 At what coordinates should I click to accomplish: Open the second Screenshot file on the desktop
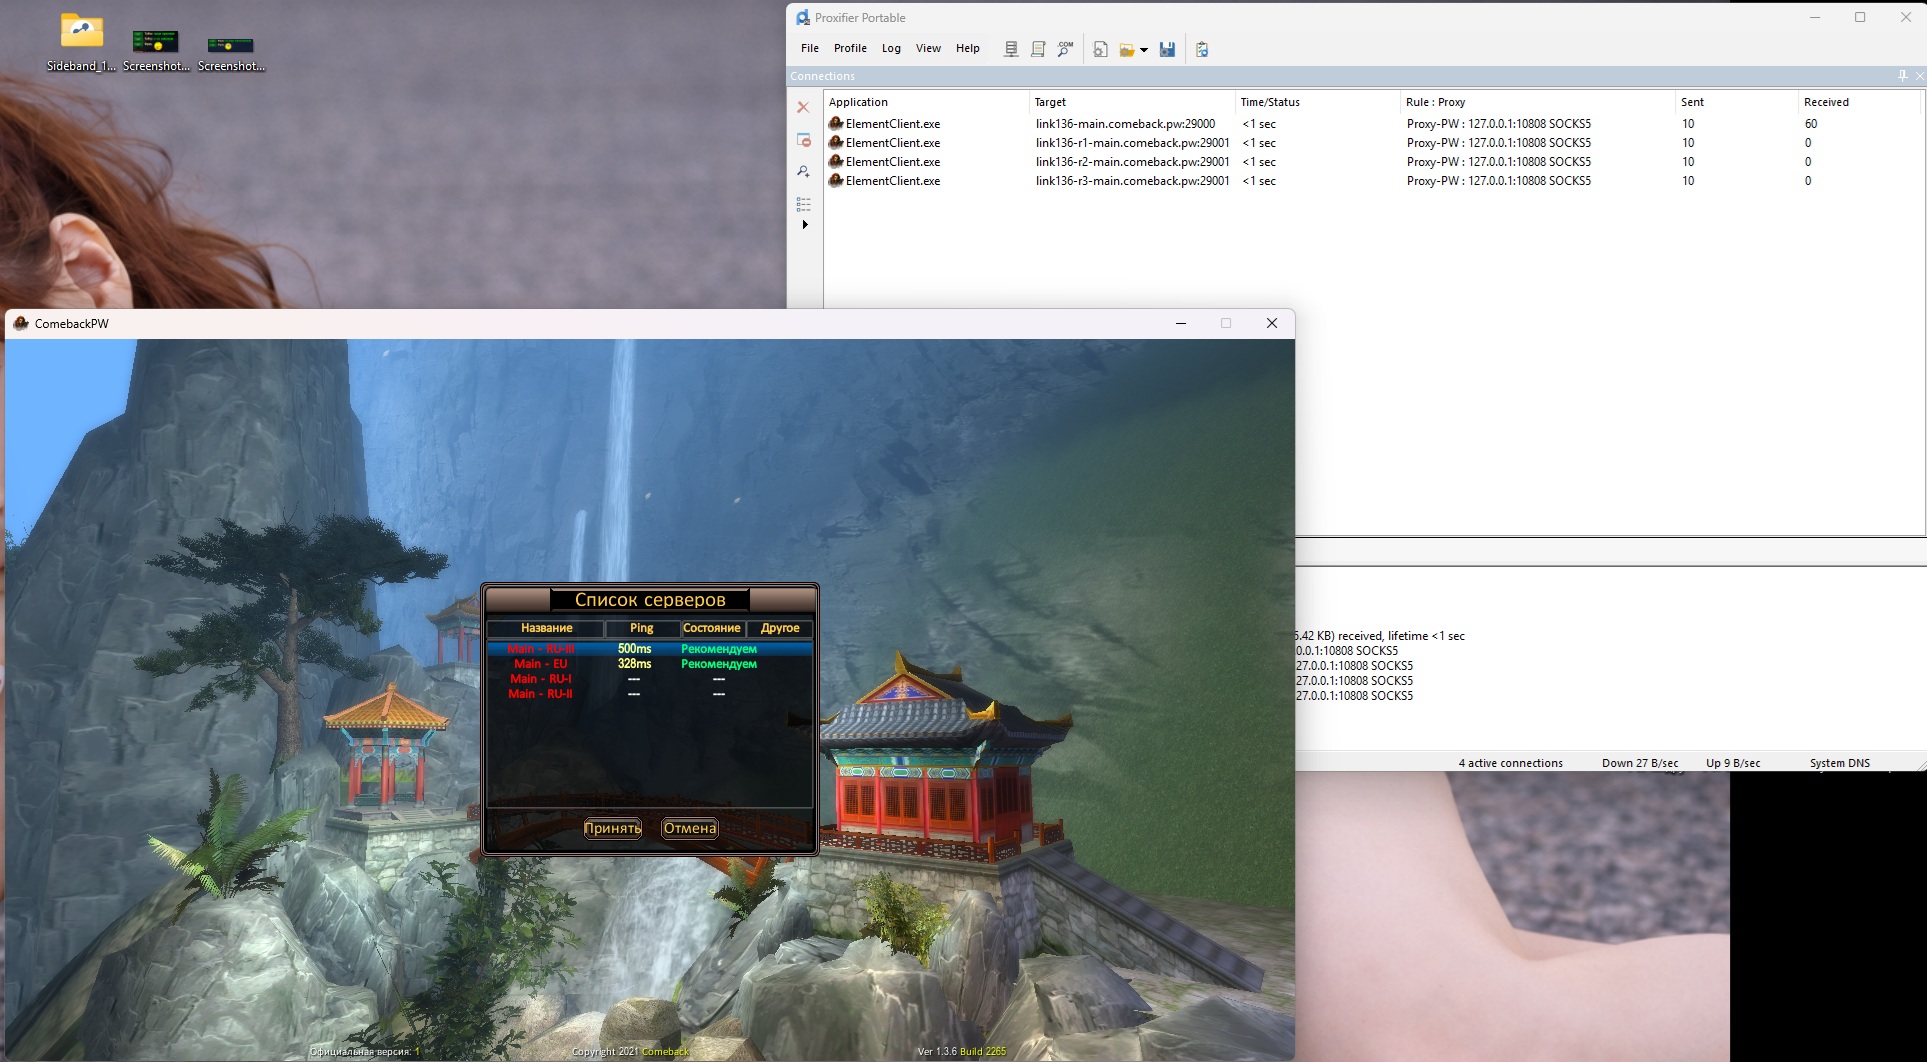coord(231,53)
